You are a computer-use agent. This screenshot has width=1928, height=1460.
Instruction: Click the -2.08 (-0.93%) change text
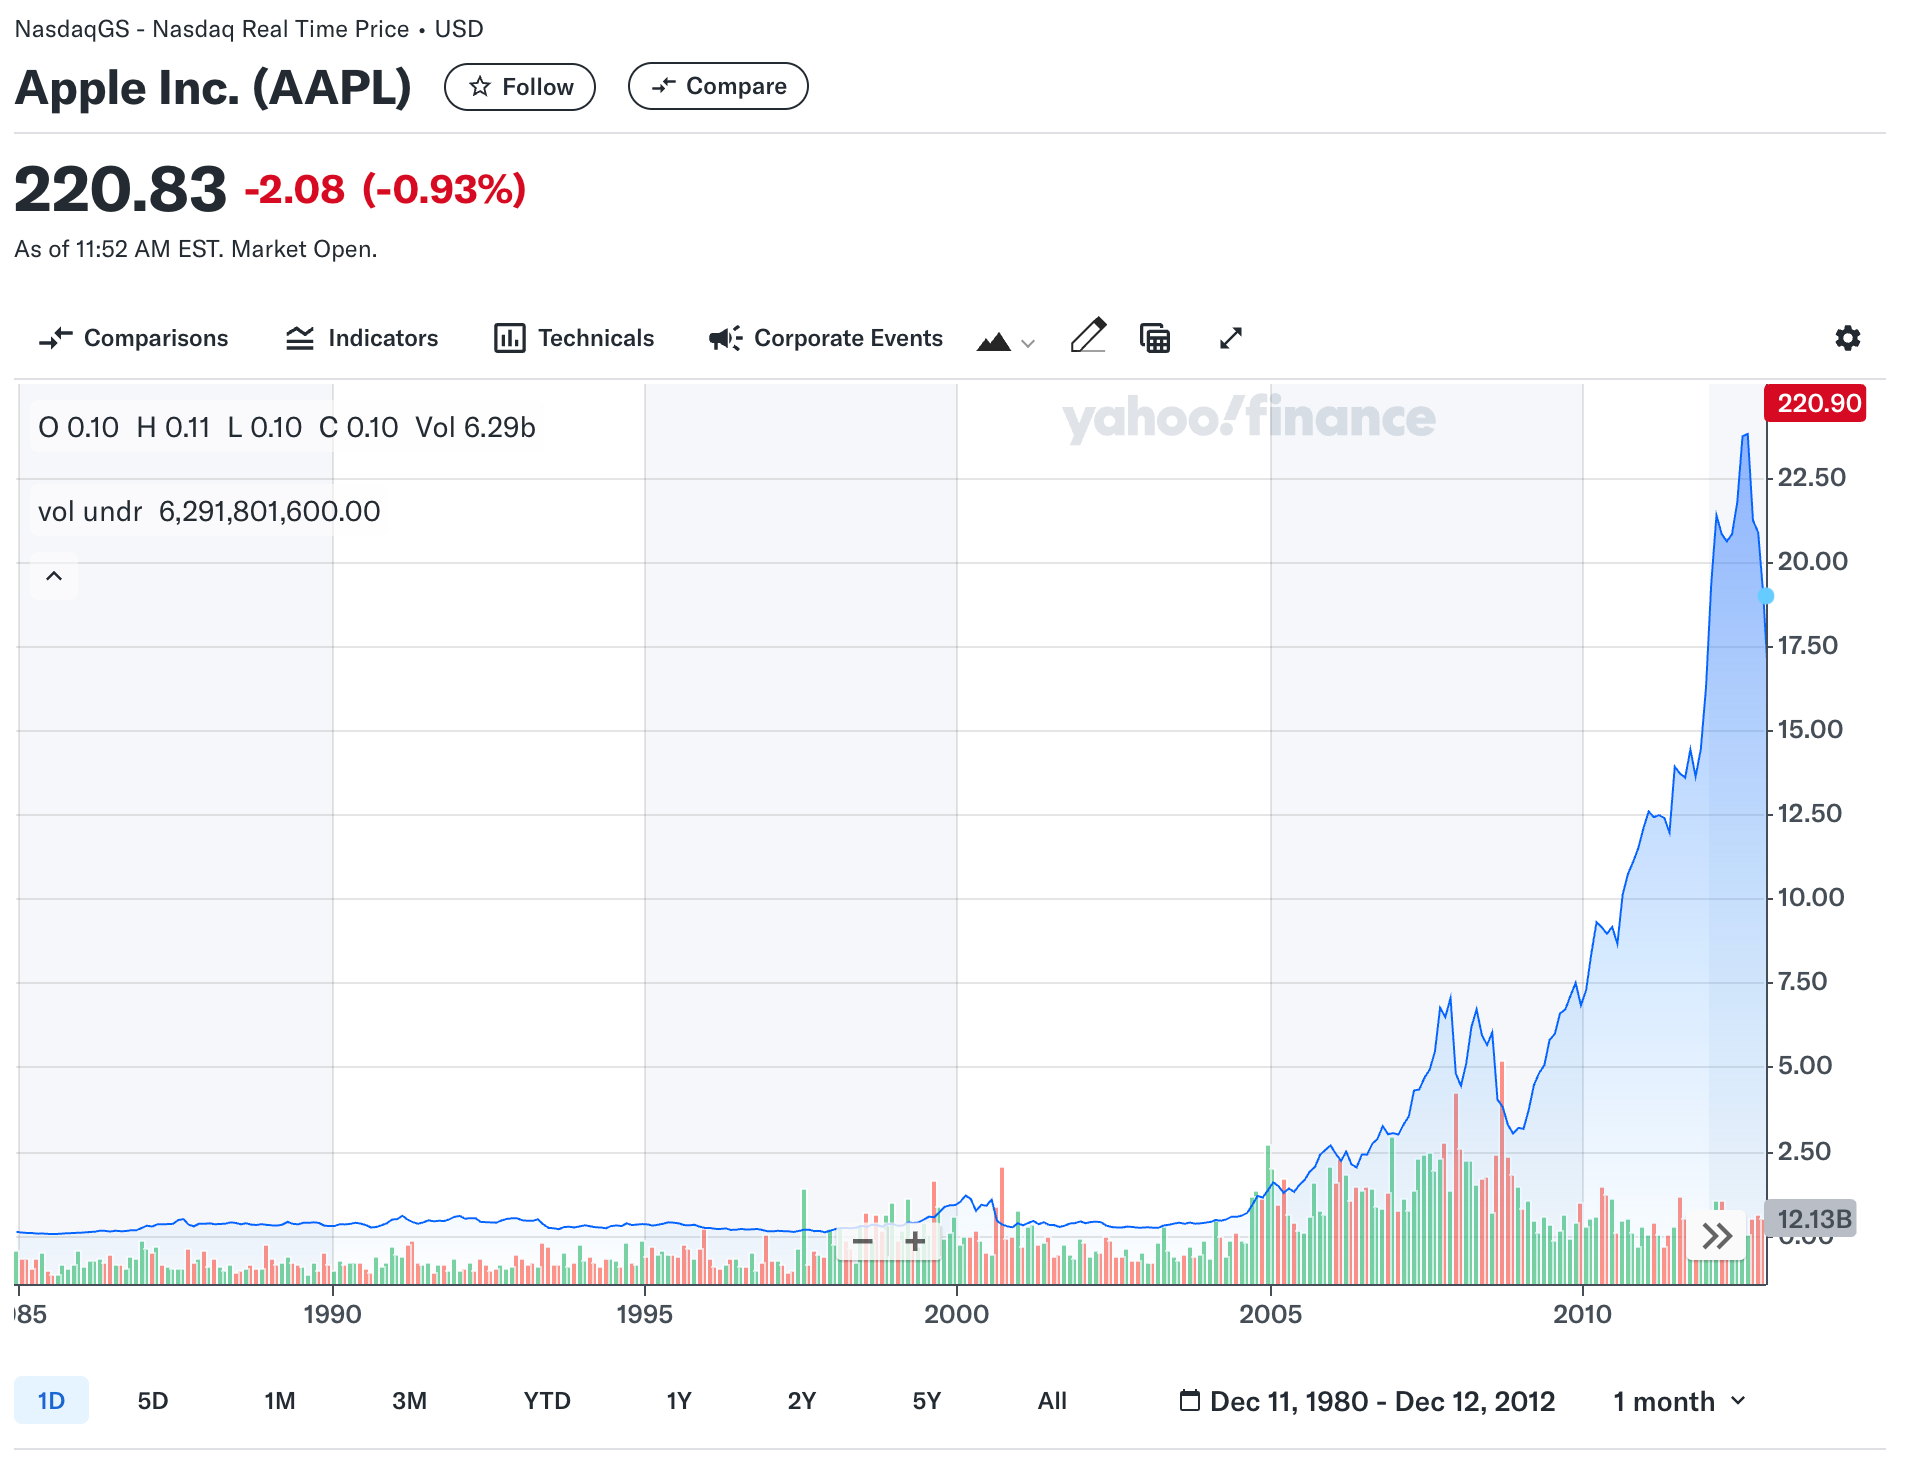point(385,190)
